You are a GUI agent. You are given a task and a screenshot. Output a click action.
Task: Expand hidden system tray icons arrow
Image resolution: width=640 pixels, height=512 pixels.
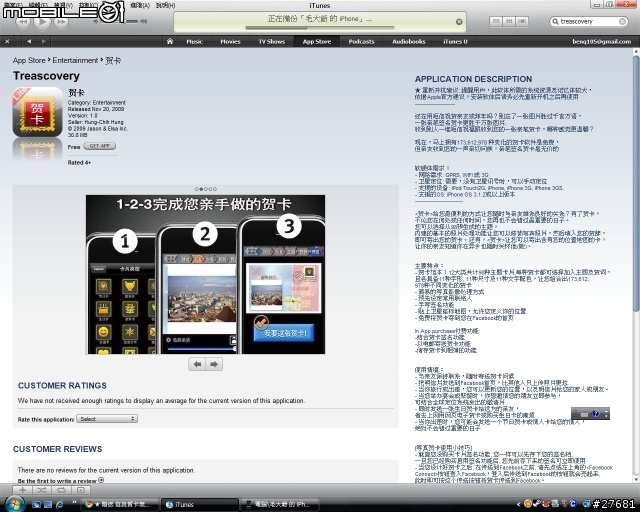[x=518, y=505]
